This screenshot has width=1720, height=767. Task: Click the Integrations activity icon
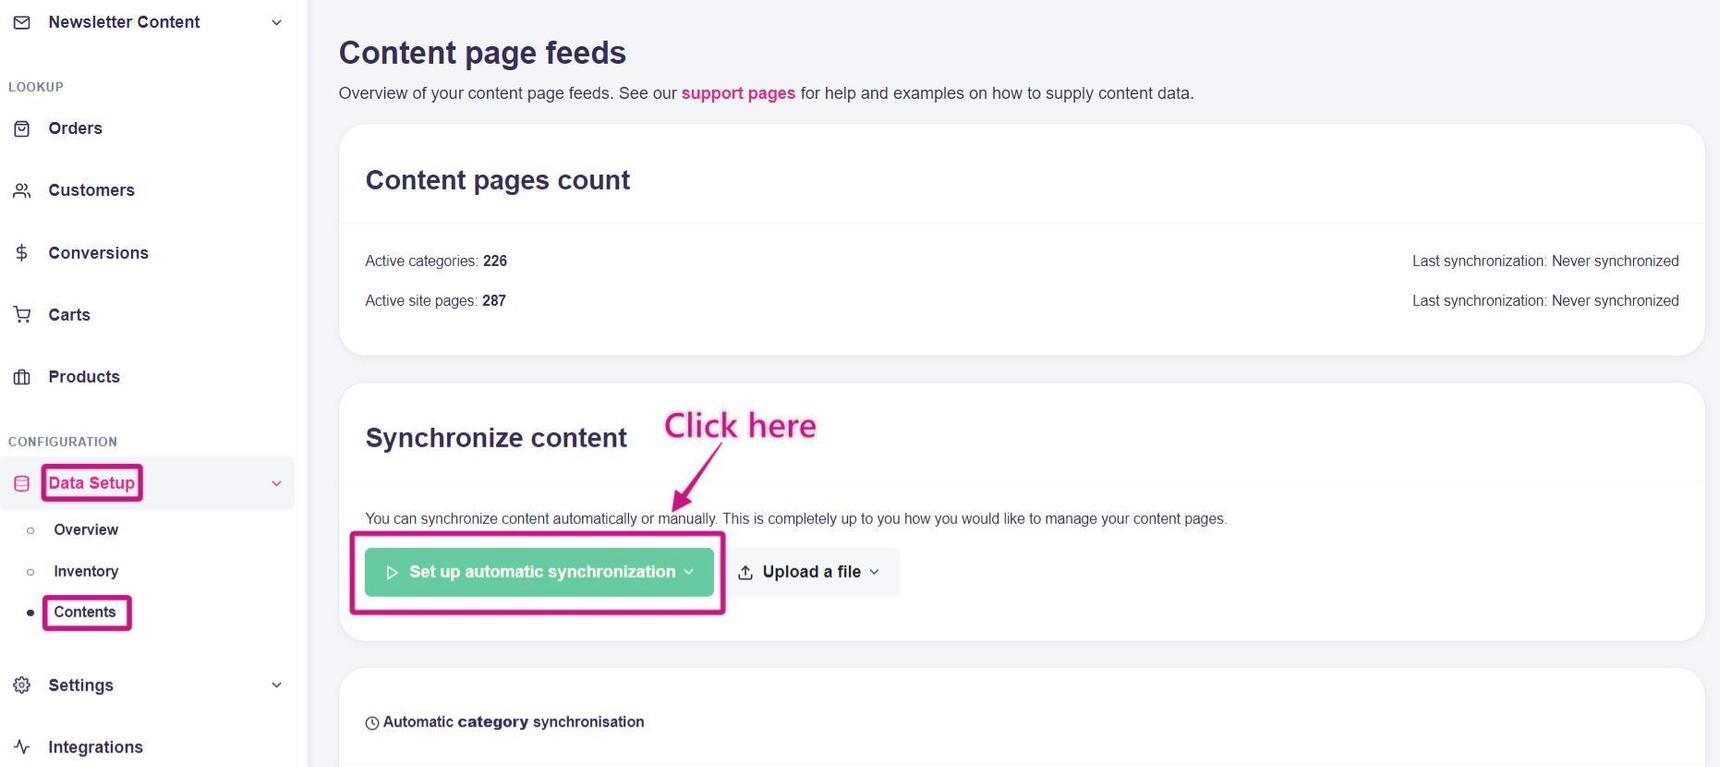point(21,747)
